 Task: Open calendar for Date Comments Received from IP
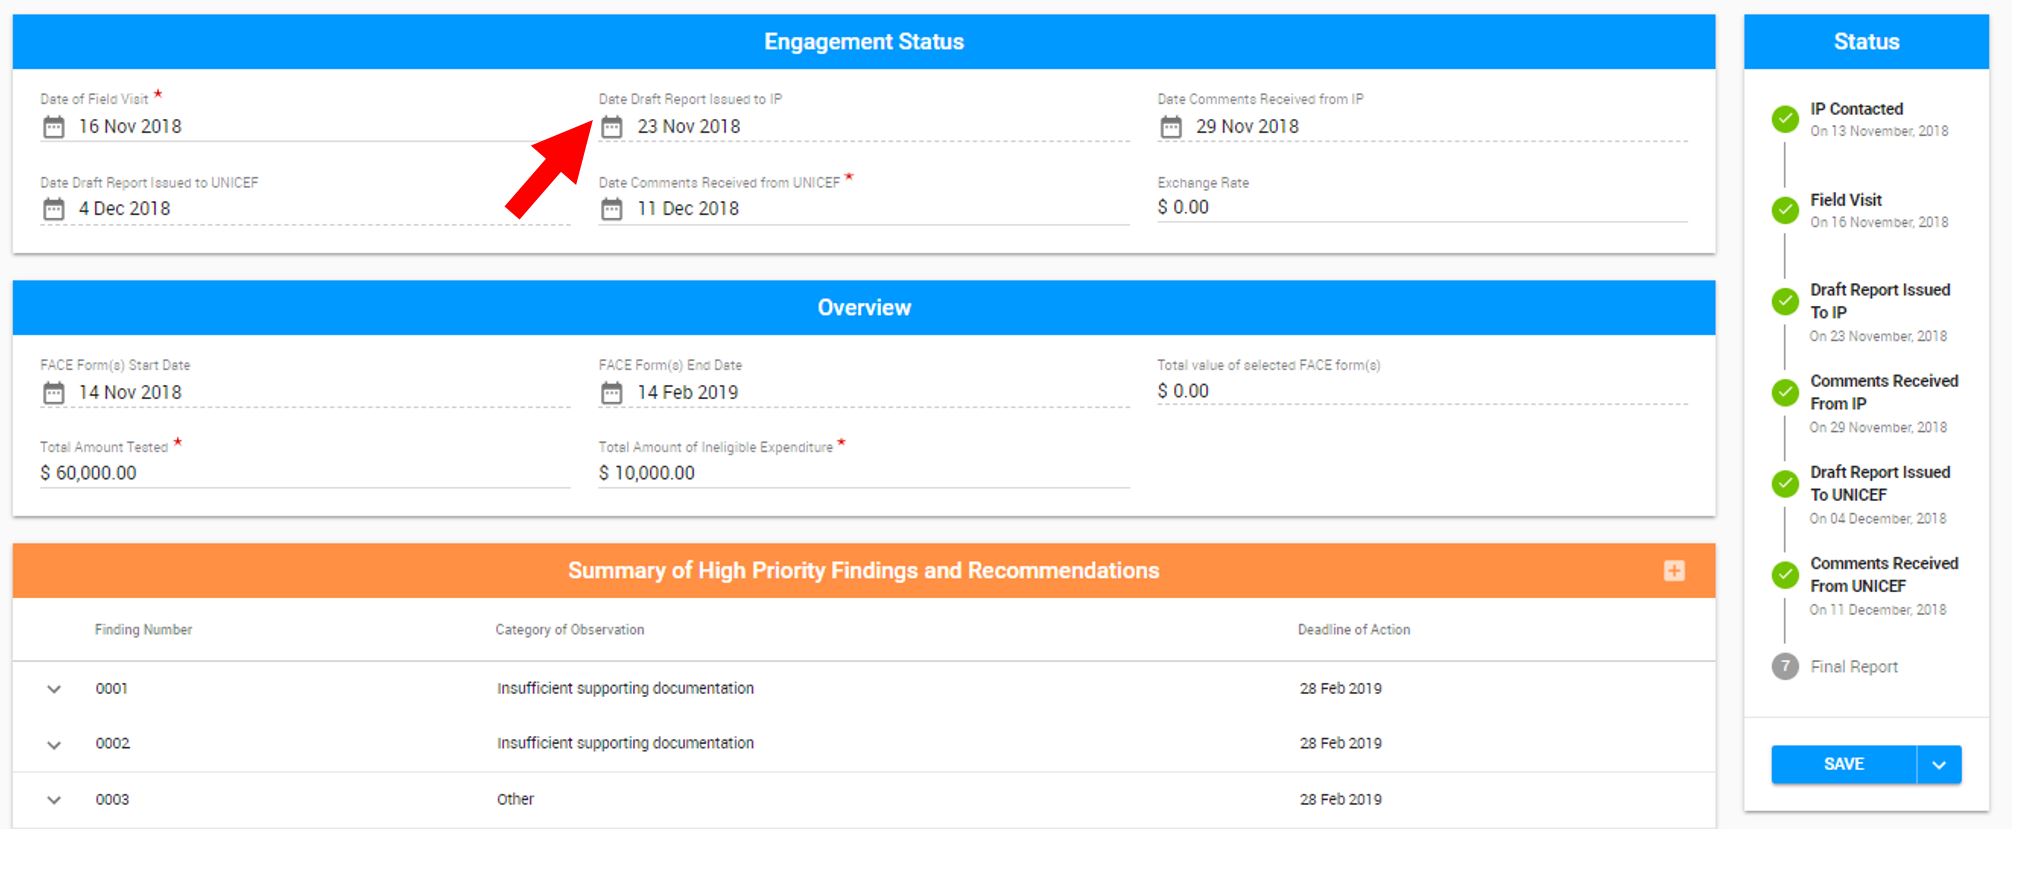coord(1171,127)
